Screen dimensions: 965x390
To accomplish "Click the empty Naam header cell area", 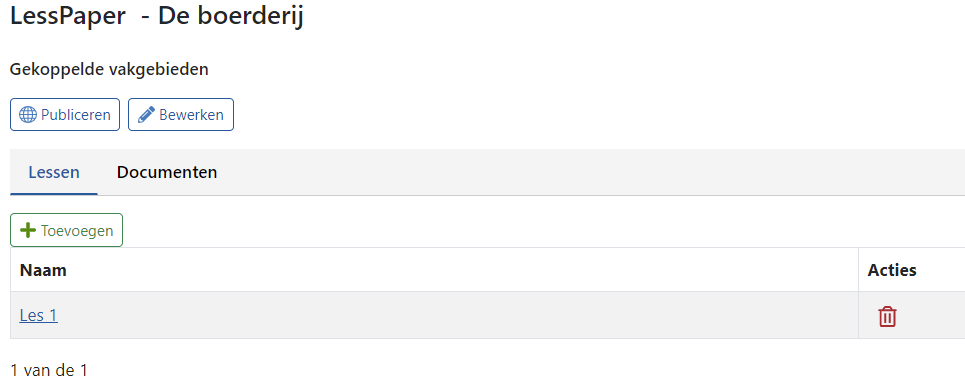I will coord(462,270).
